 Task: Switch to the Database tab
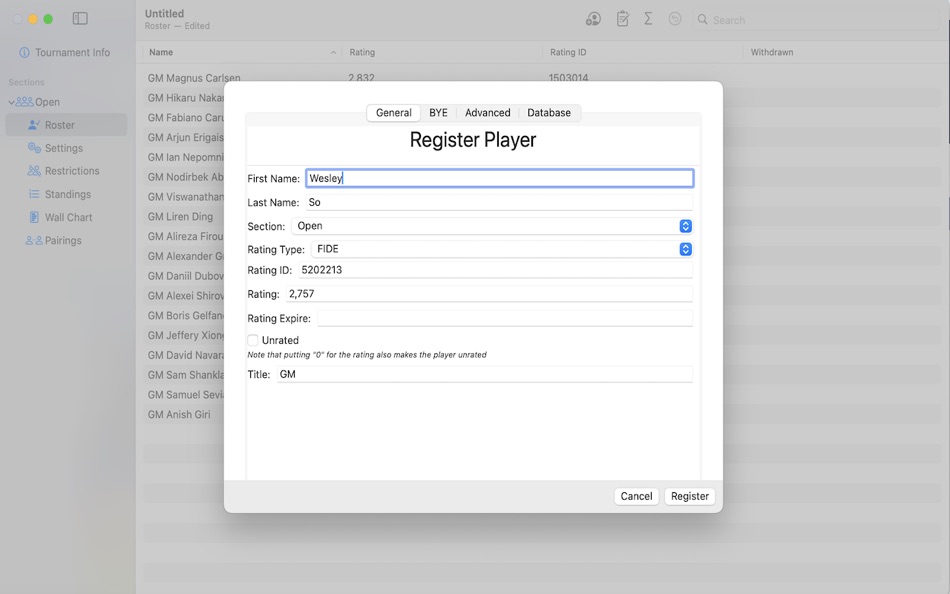549,113
